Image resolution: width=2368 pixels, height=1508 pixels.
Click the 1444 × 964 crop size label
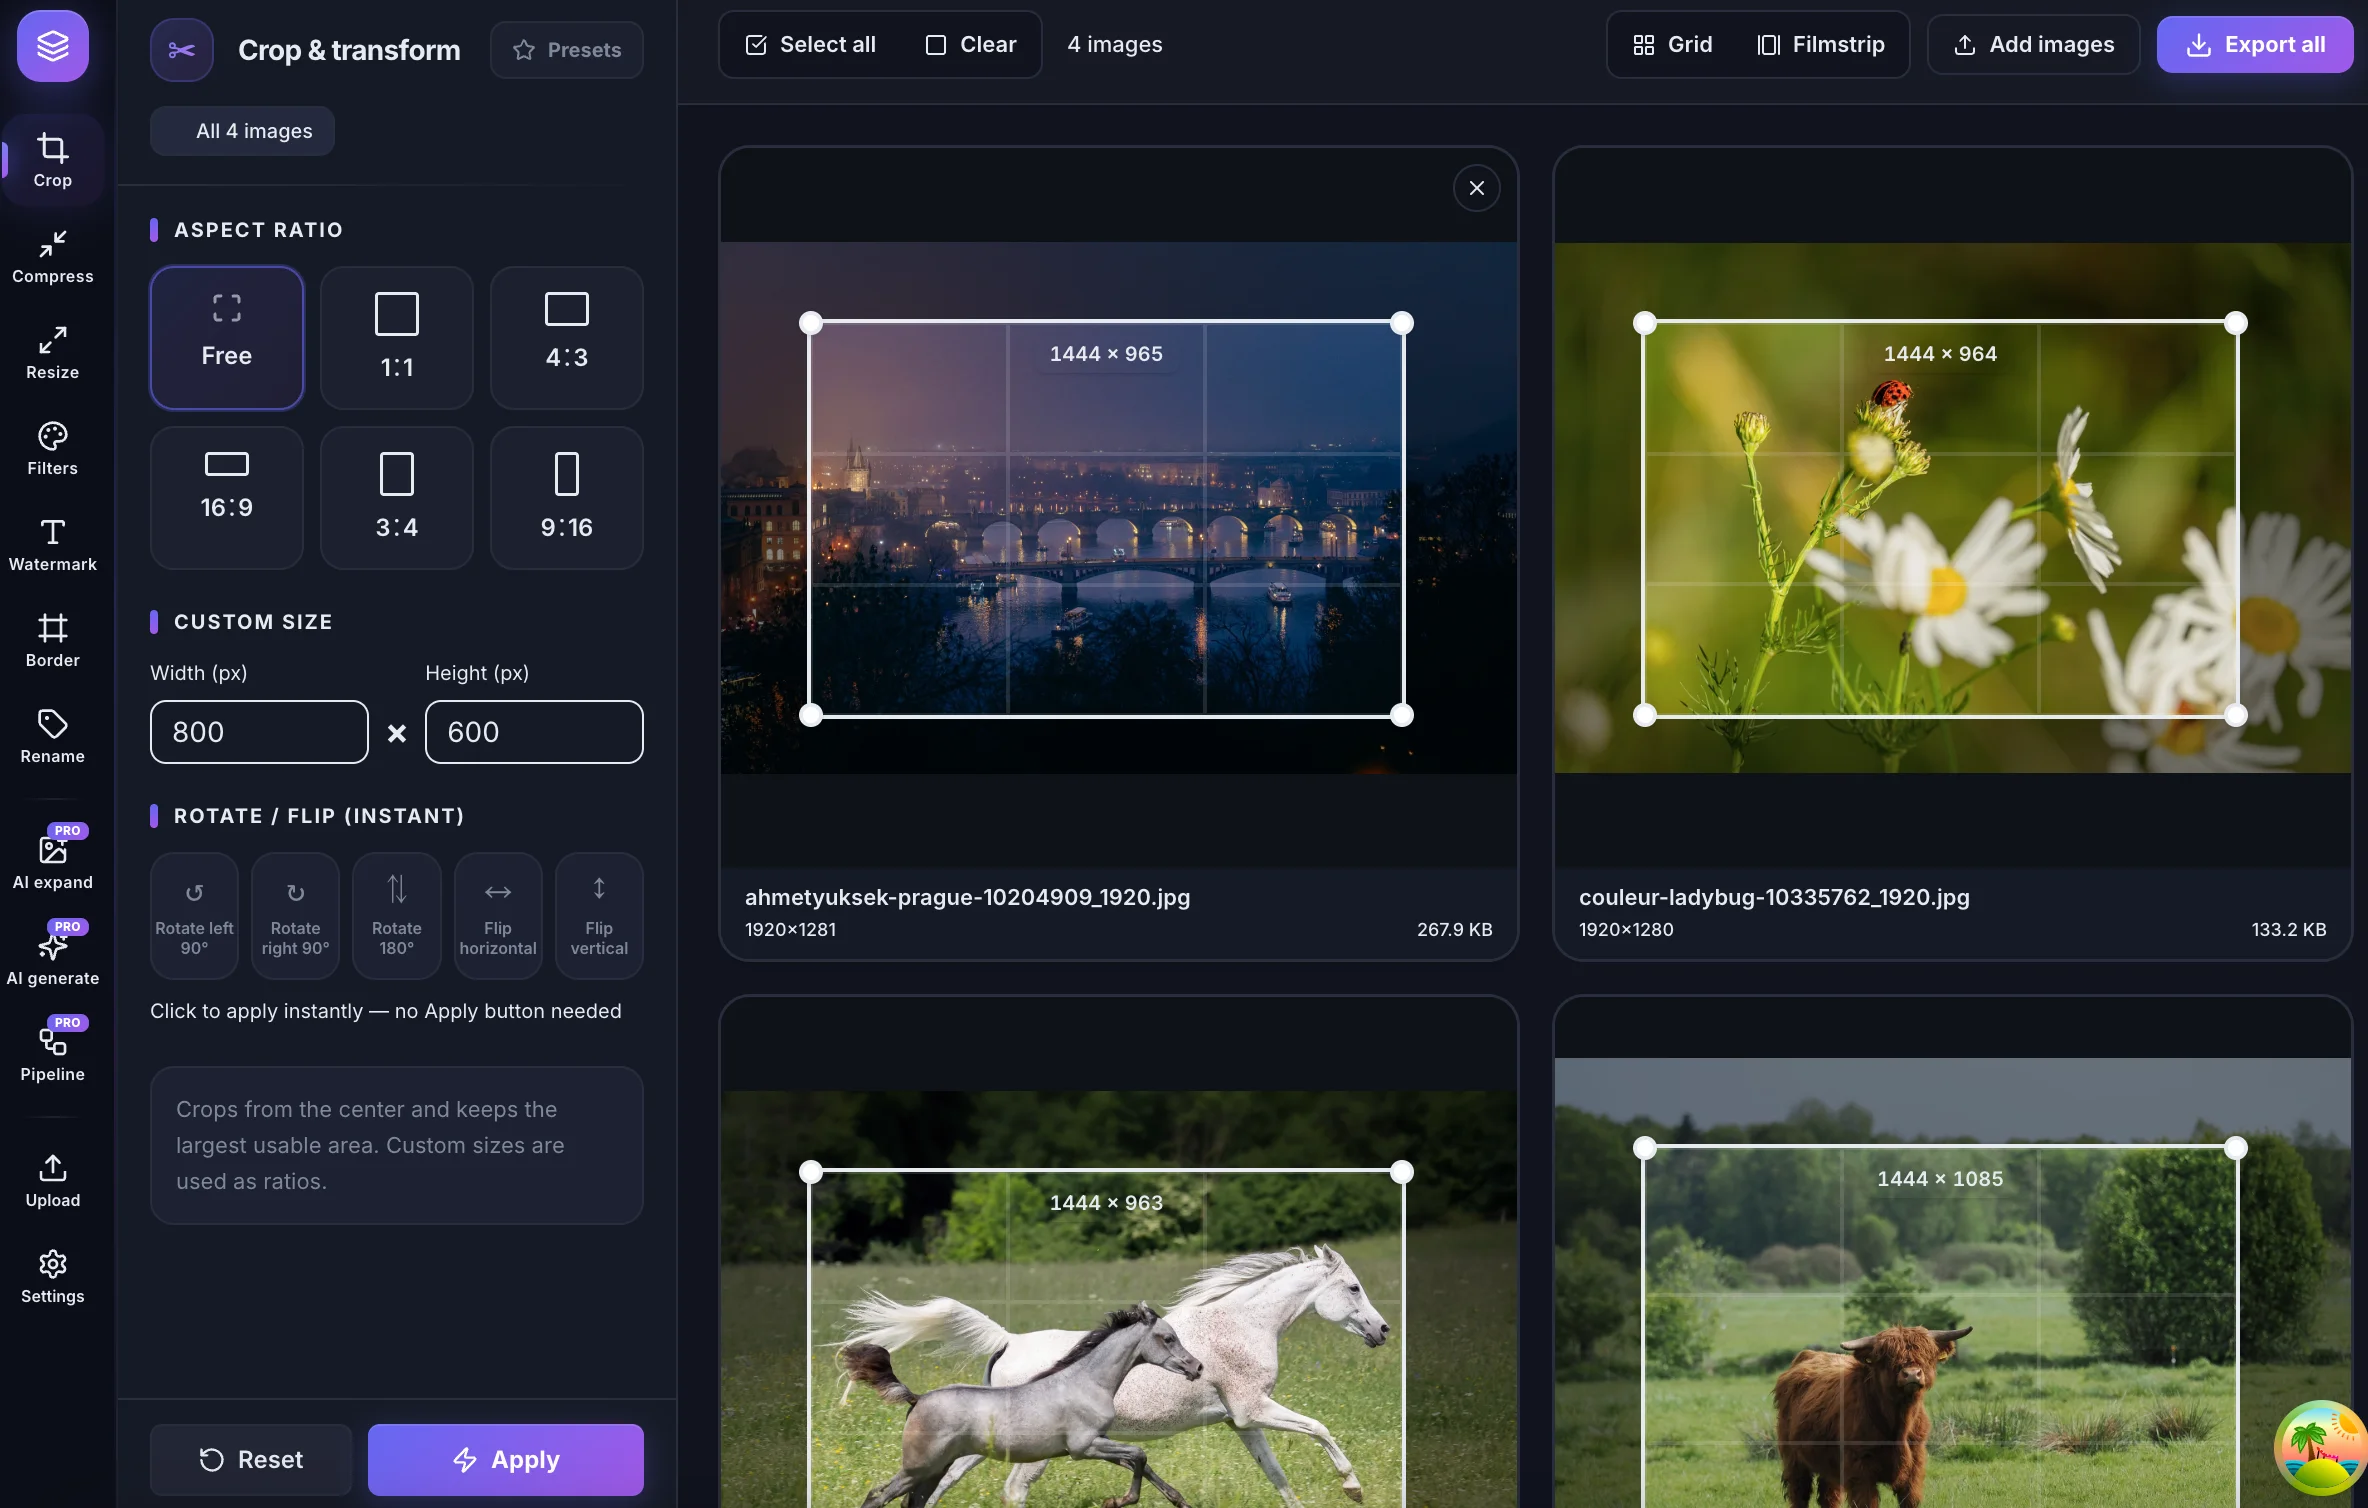point(1940,354)
